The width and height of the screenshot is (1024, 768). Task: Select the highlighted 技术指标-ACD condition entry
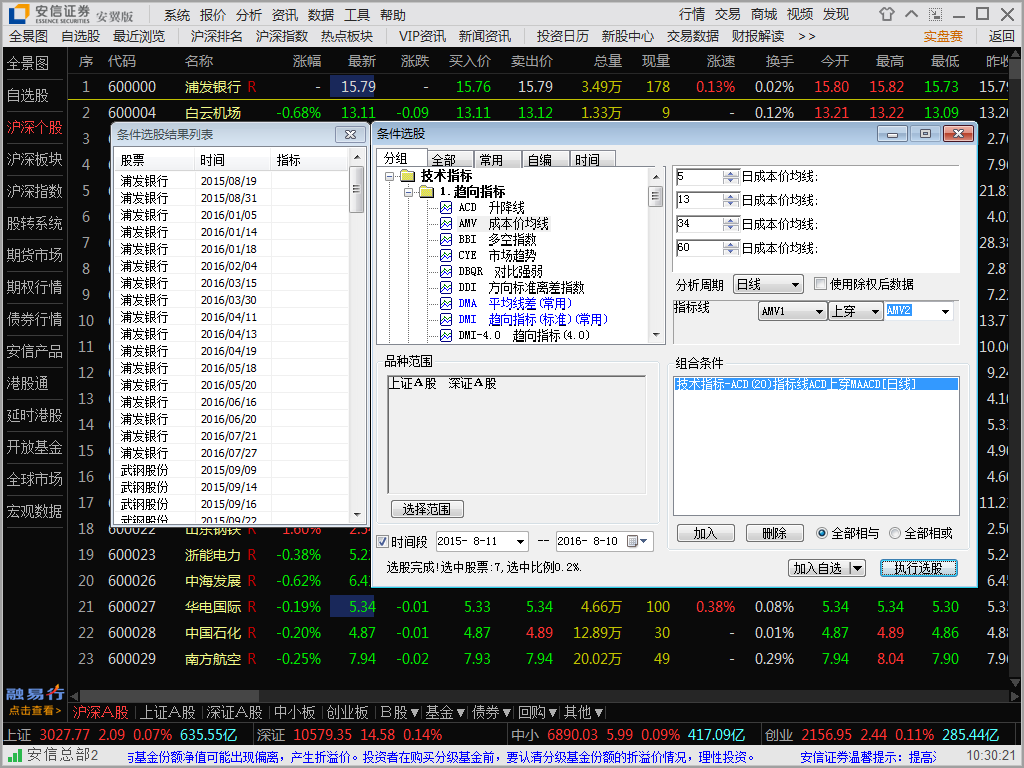click(x=816, y=384)
